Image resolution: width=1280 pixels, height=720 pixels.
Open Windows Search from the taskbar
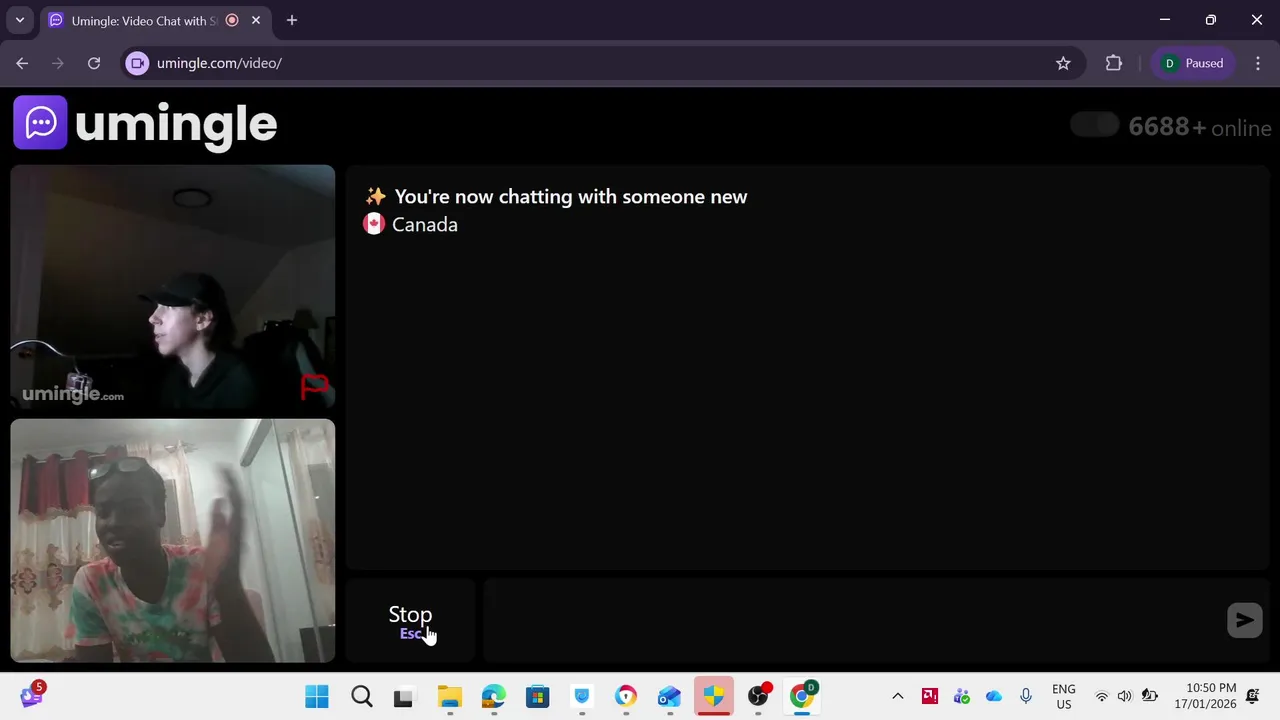point(362,697)
